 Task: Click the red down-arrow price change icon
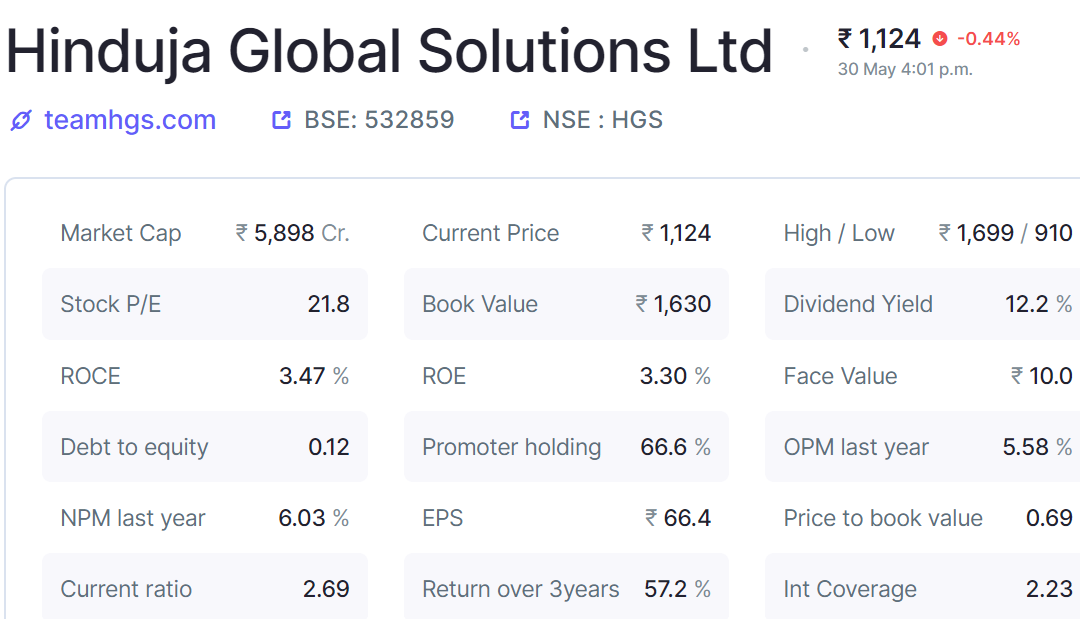point(939,39)
